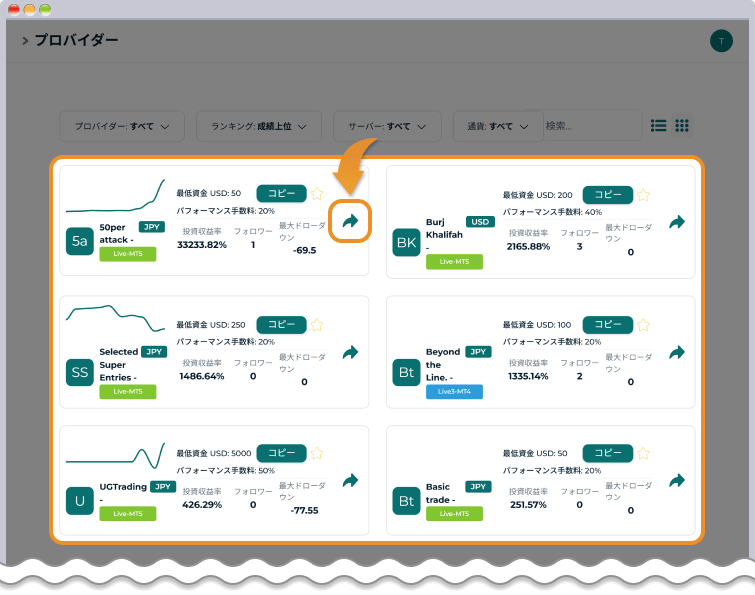Open the サーバー: すべて dropdown
The height and width of the screenshot is (595, 755).
click(x=387, y=127)
